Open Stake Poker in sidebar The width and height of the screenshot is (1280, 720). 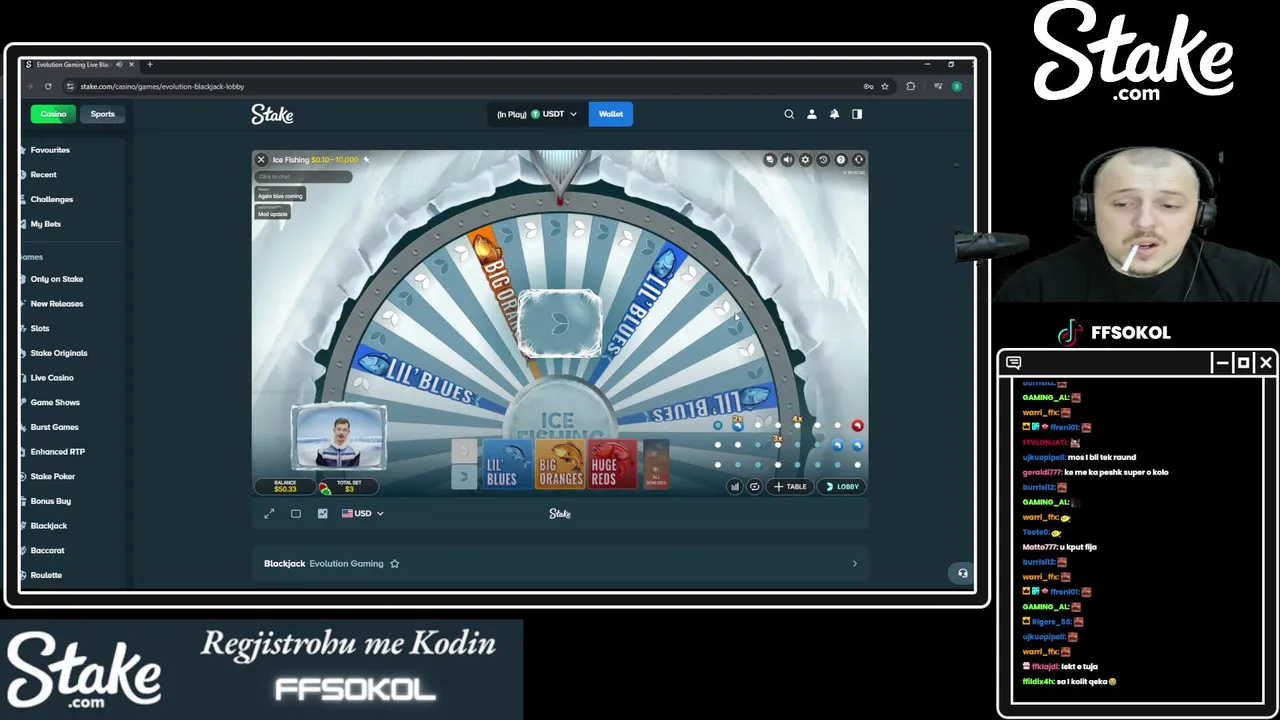pyautogui.click(x=53, y=477)
